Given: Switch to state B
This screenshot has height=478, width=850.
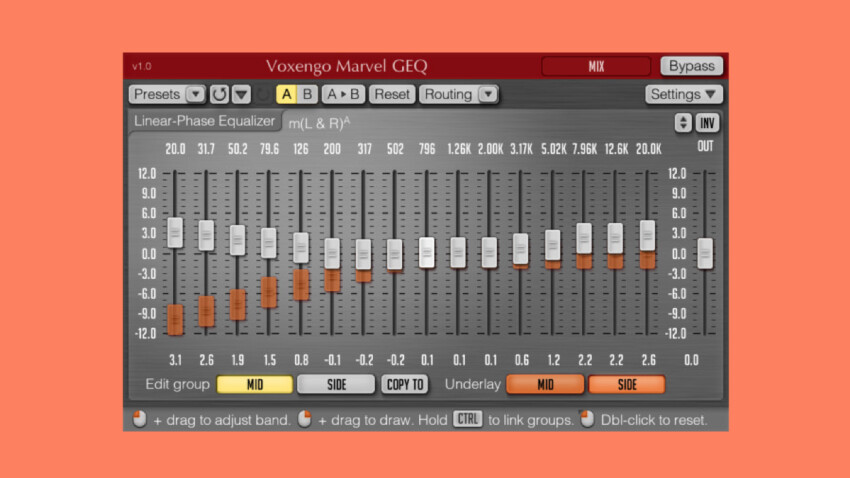Looking at the screenshot, I should pyautogui.click(x=307, y=95).
